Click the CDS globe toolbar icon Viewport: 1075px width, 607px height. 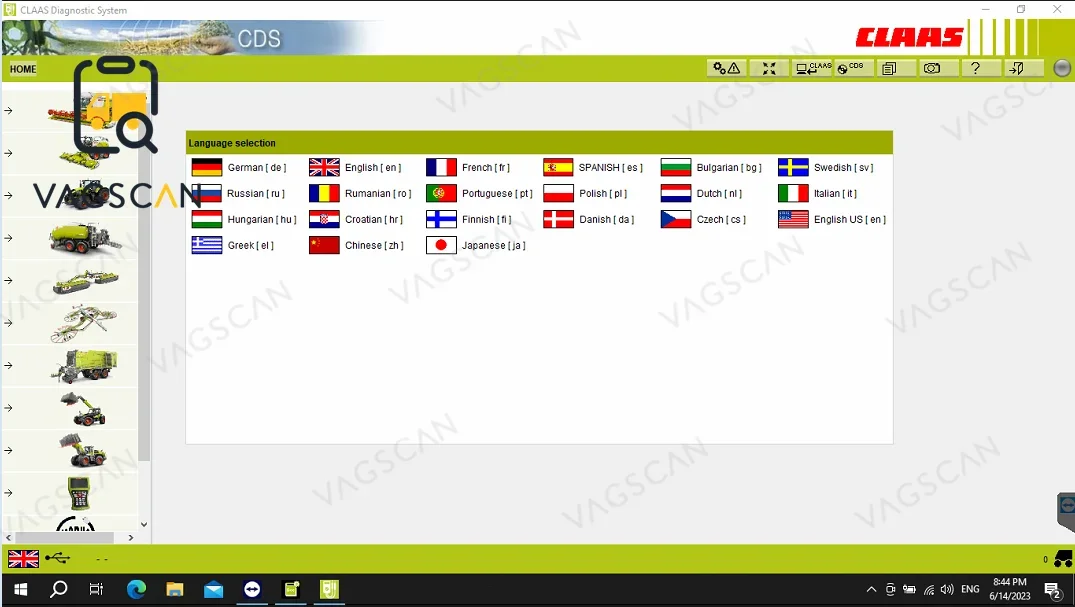click(852, 68)
